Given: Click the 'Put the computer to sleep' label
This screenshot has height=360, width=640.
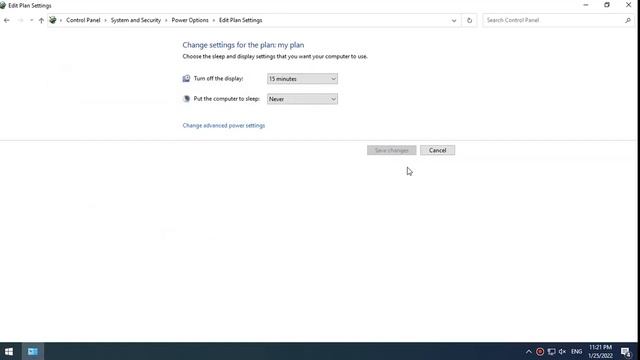Looking at the screenshot, I should [227, 98].
